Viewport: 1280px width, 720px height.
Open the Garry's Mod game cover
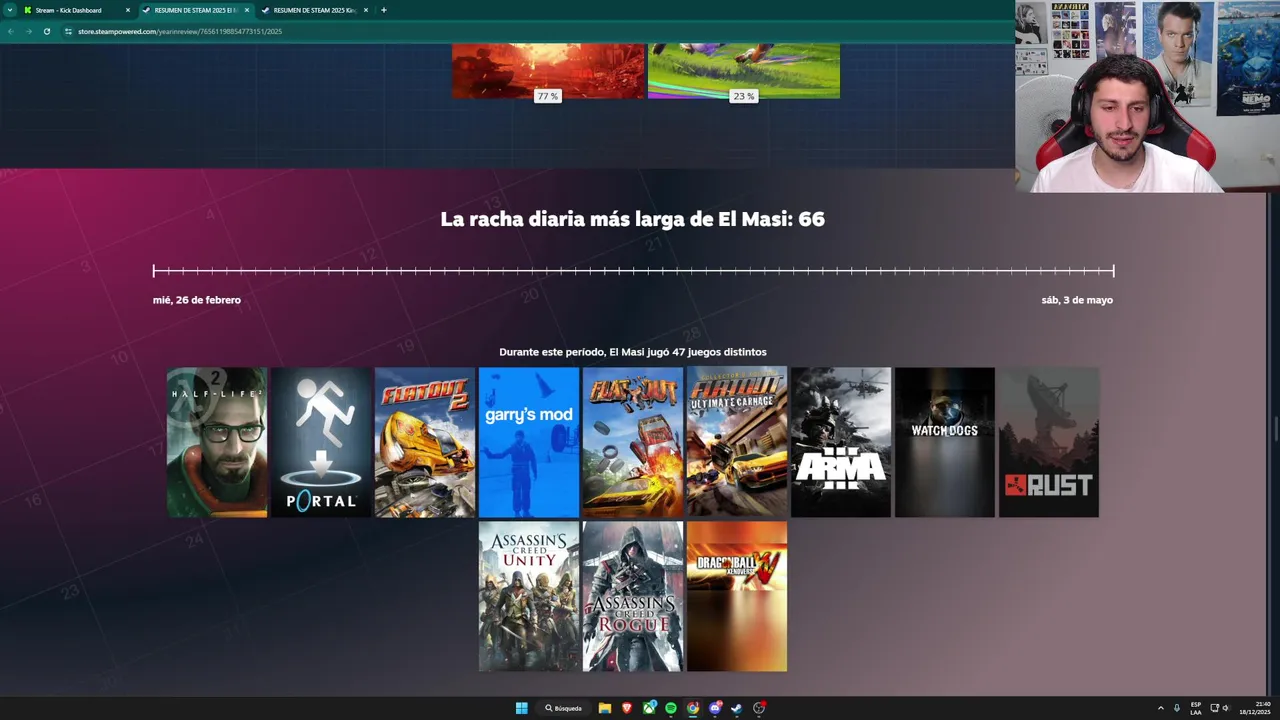click(x=529, y=442)
